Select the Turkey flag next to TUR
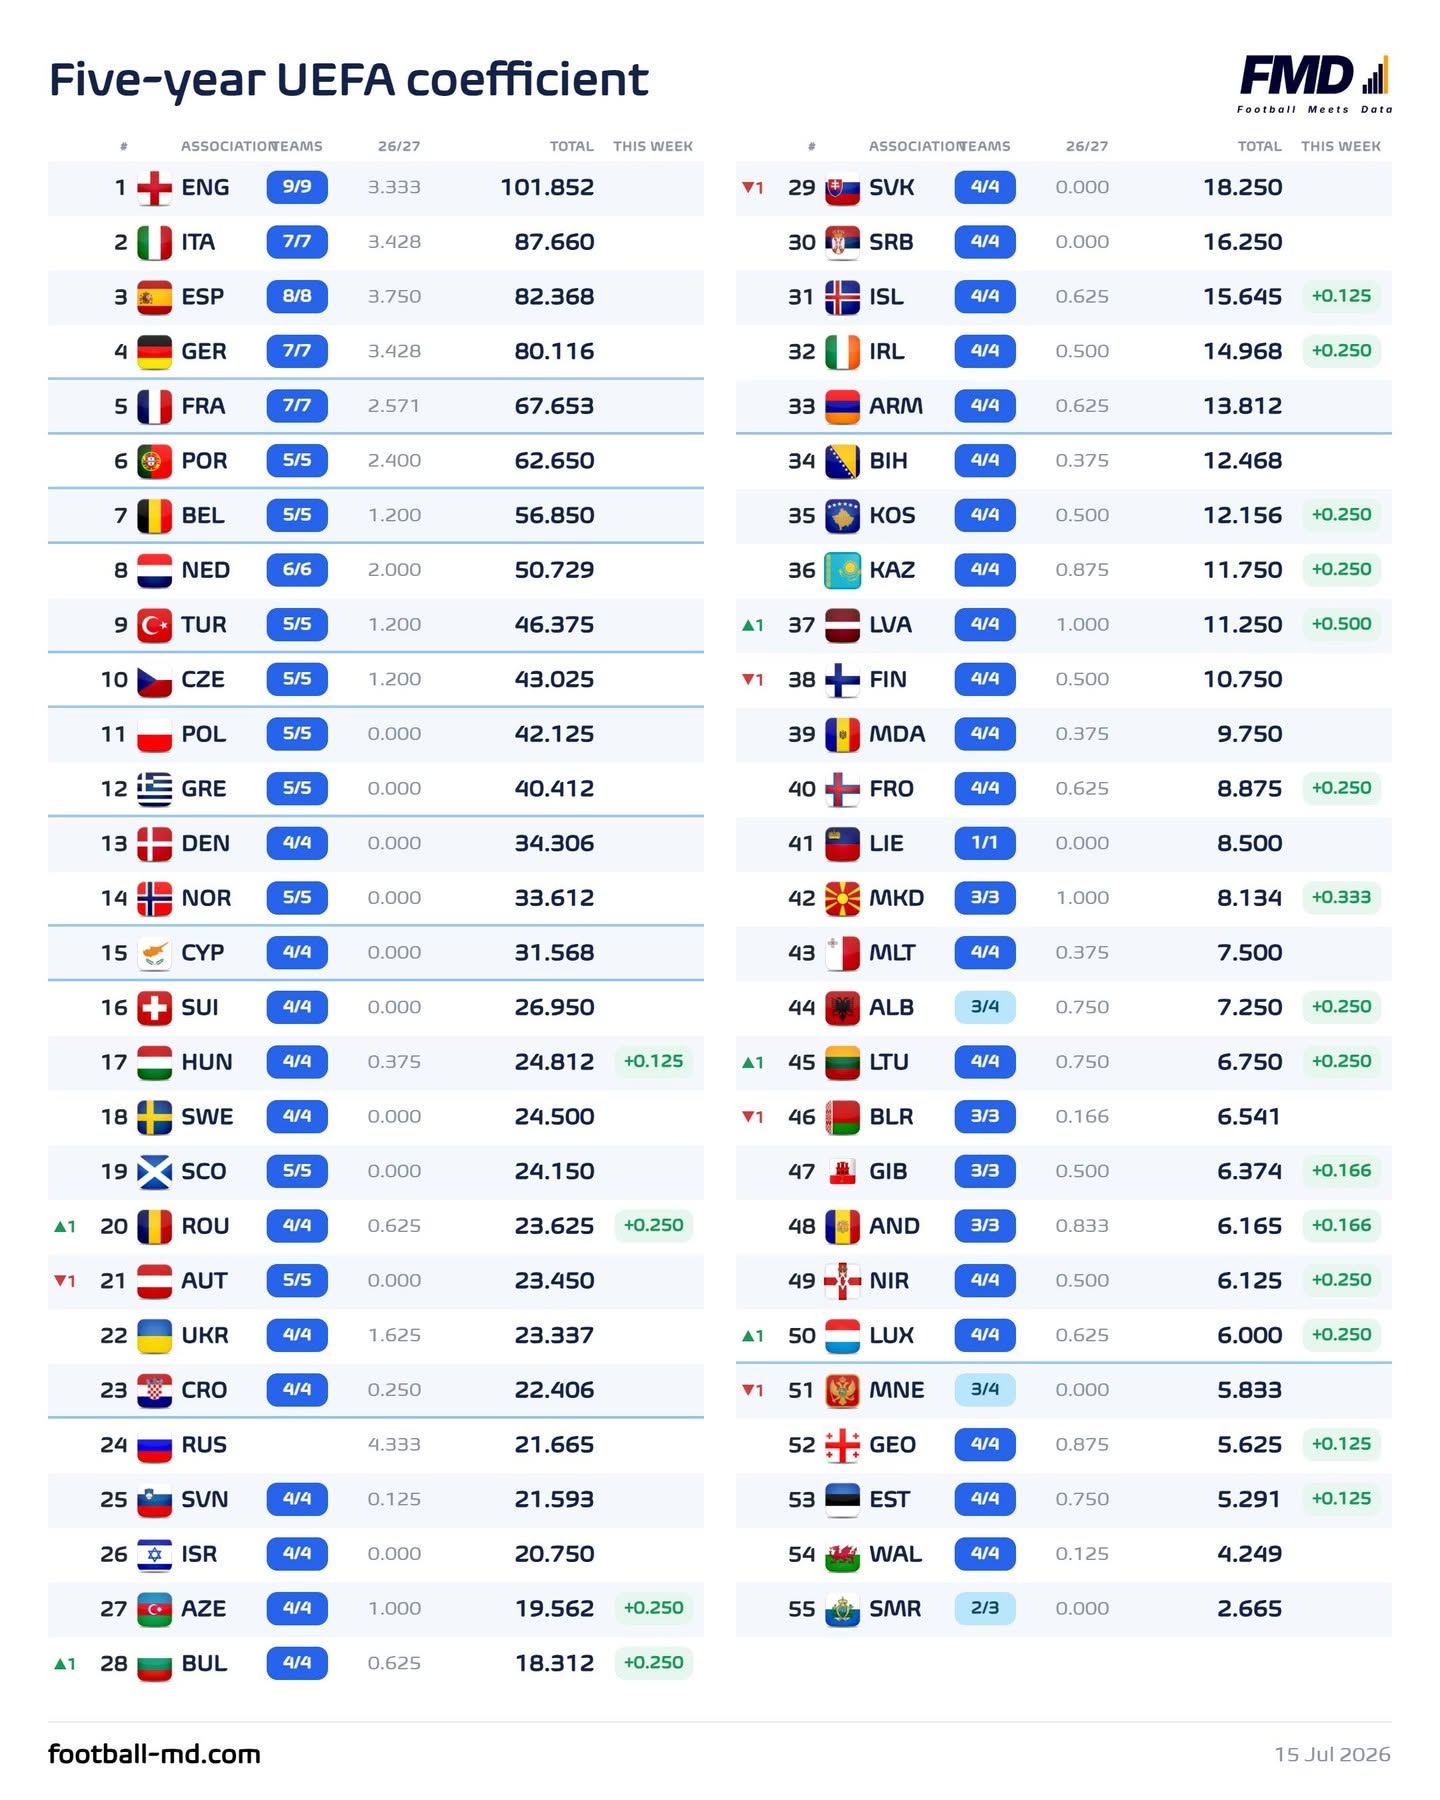 (x=154, y=625)
